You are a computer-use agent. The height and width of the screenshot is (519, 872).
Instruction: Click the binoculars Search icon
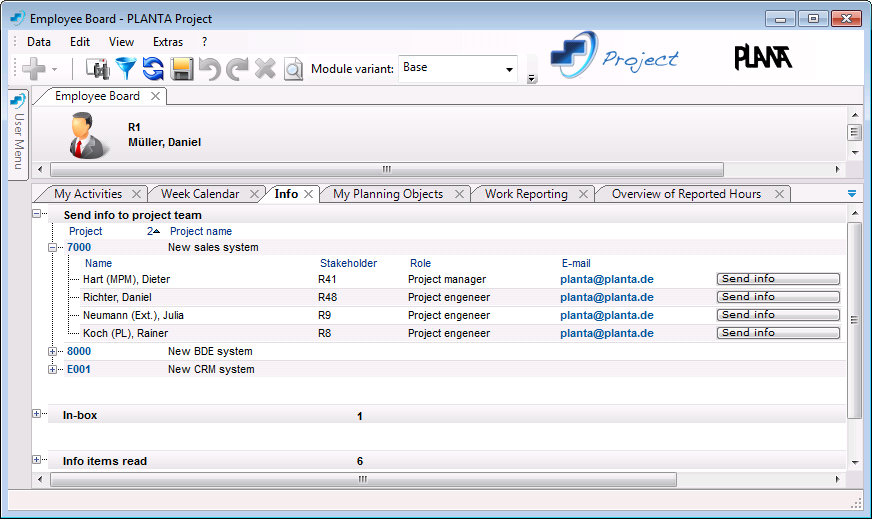point(98,69)
